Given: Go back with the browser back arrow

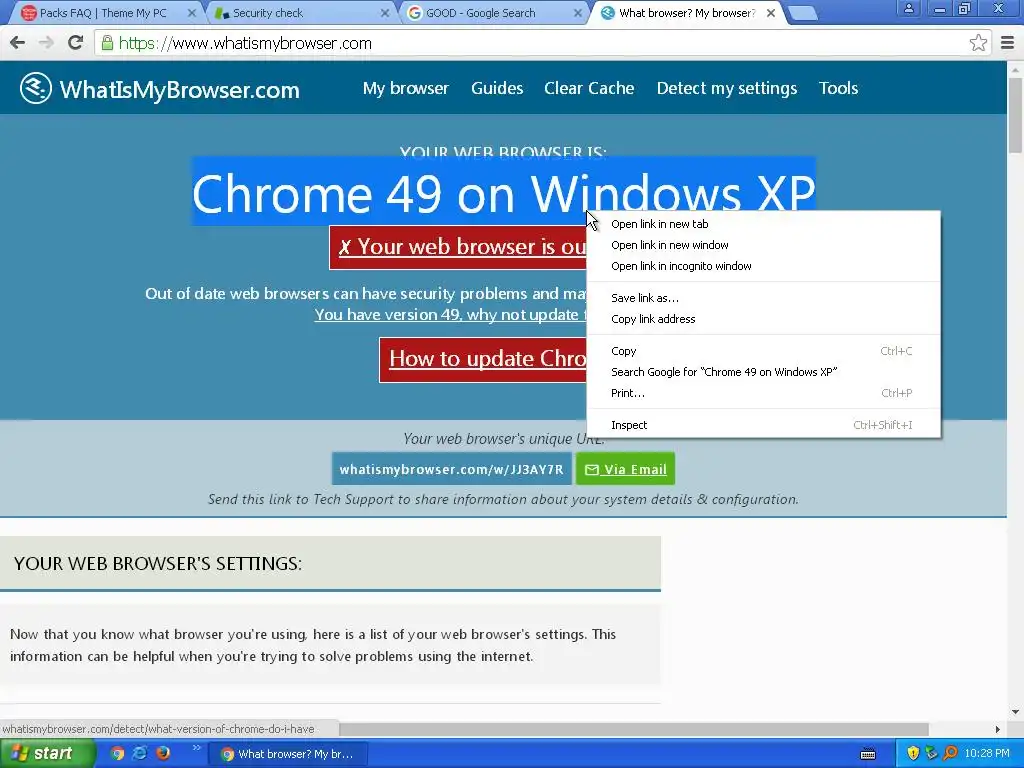Looking at the screenshot, I should click(18, 43).
